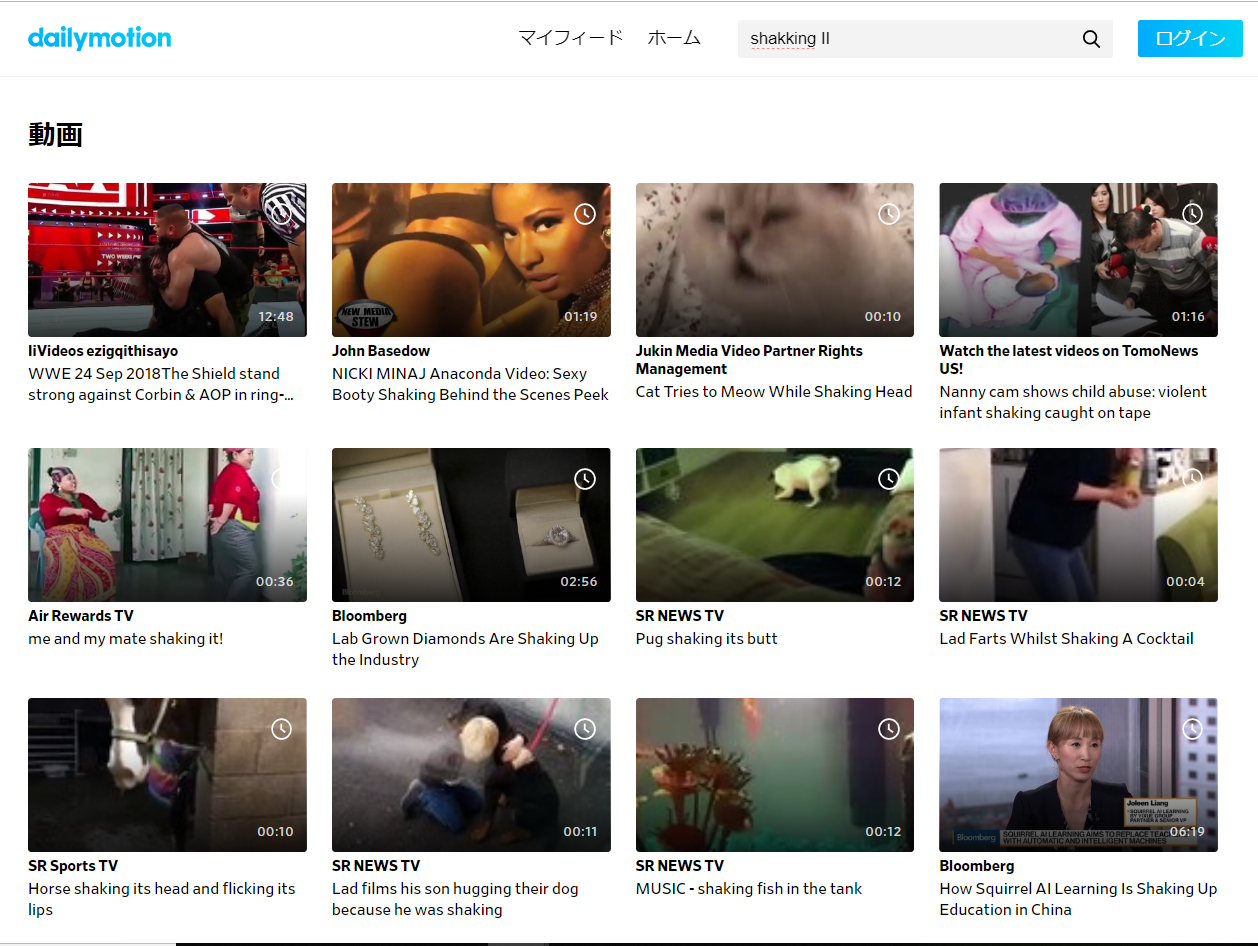Play the Pug shaking its butt thumbnail
1258x946 pixels.
point(775,525)
